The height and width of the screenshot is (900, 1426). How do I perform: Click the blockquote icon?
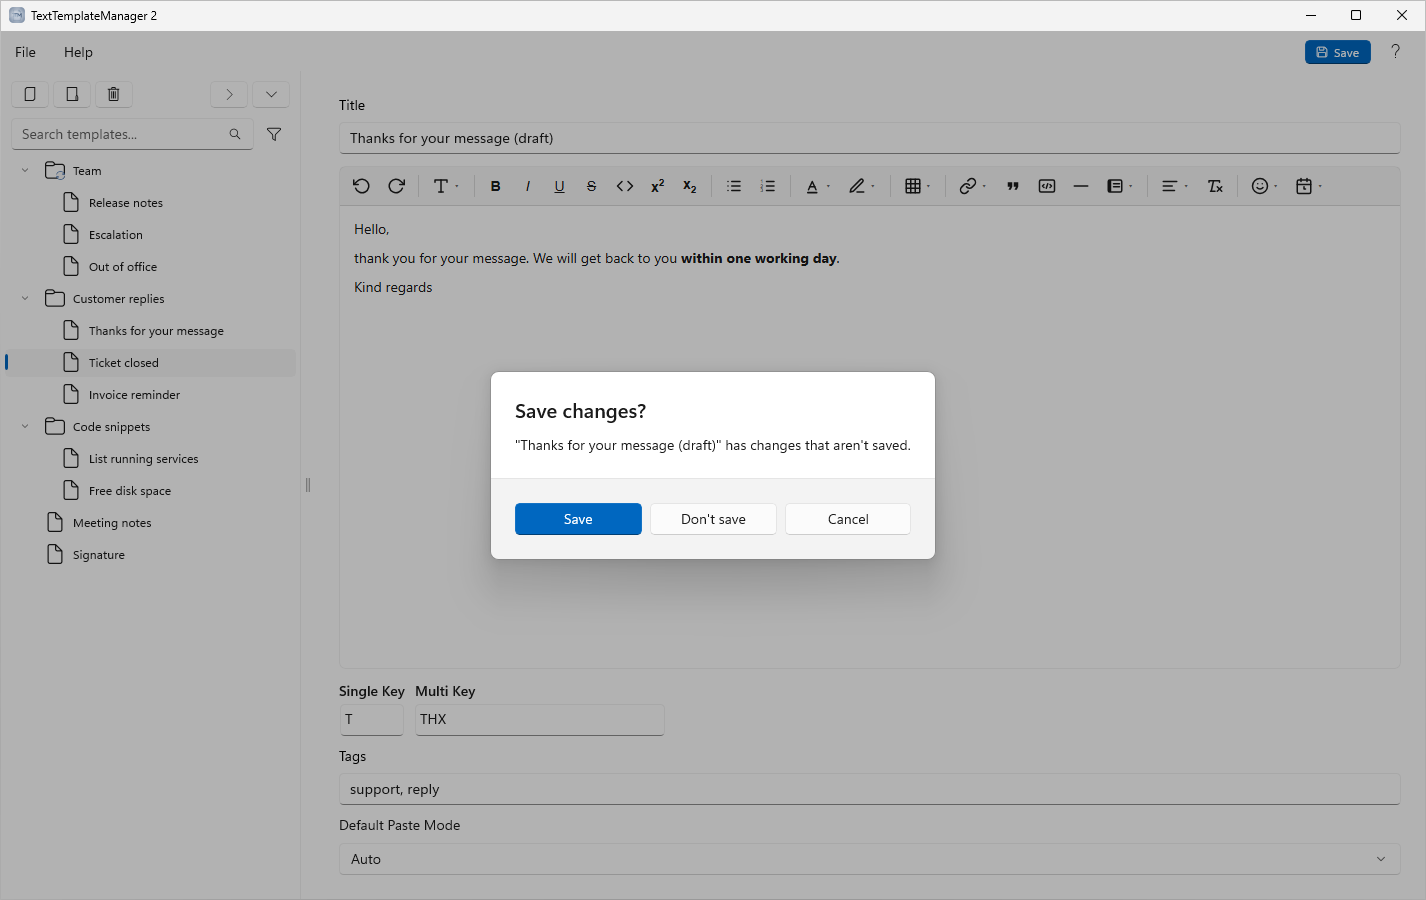coord(1013,186)
